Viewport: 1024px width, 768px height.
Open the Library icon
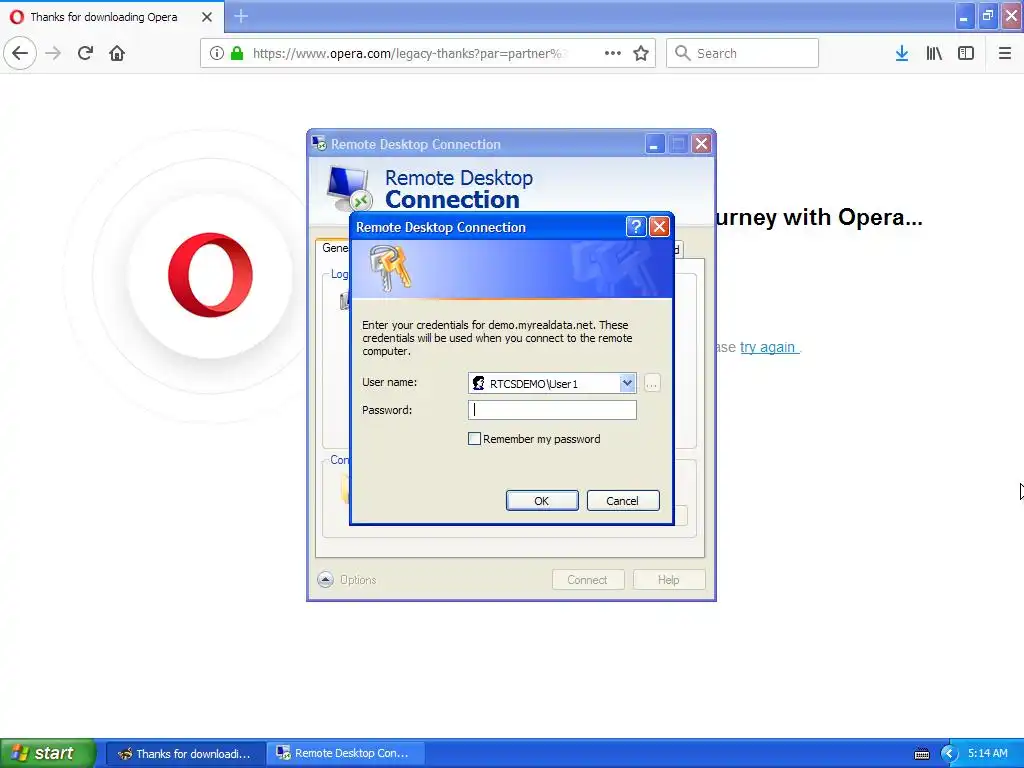tap(934, 53)
